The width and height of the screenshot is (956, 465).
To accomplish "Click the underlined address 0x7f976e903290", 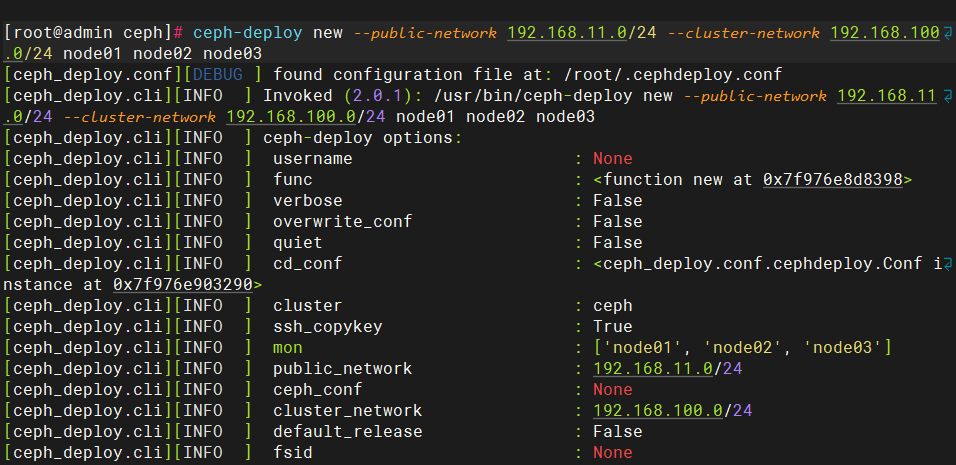I will pyautogui.click(x=182, y=285).
